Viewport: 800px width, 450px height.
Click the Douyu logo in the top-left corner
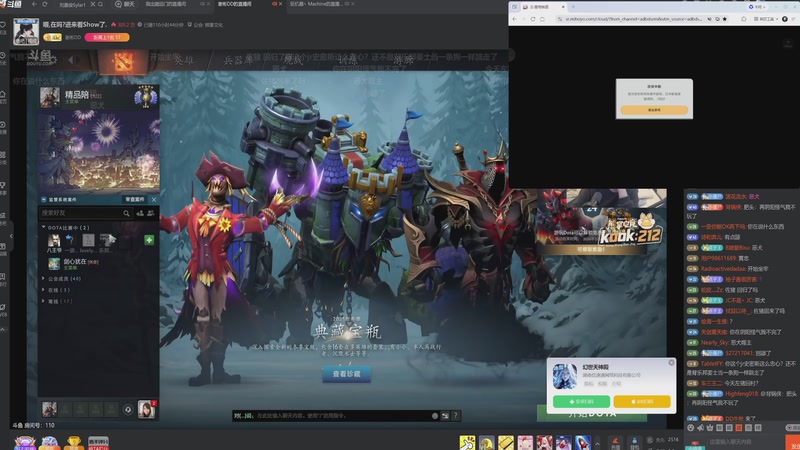11,4
